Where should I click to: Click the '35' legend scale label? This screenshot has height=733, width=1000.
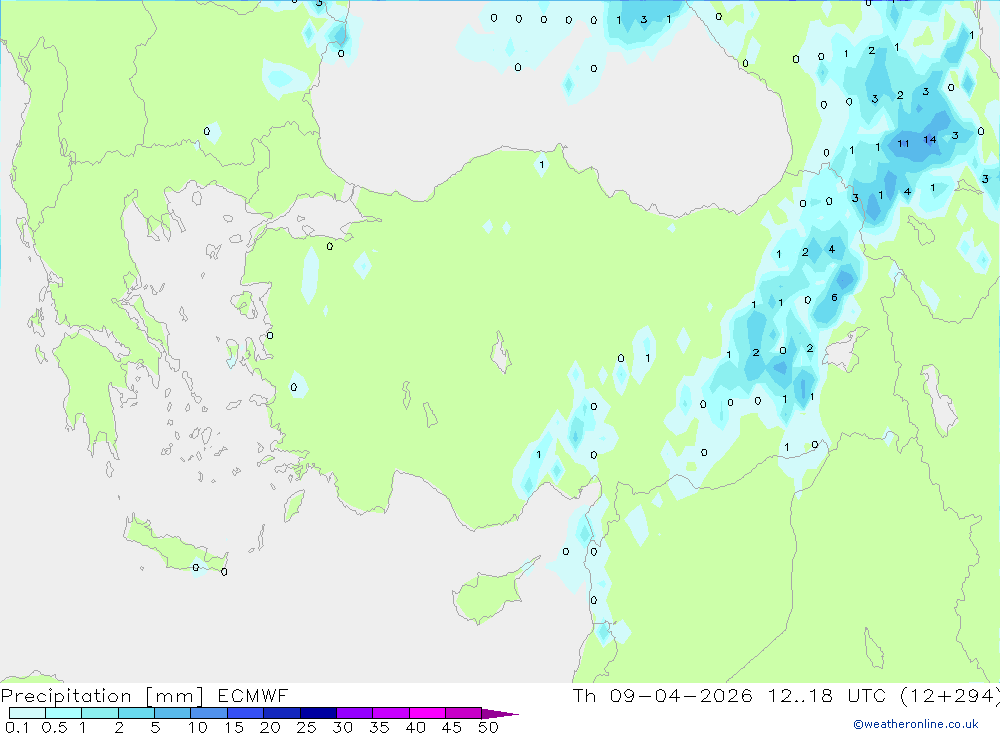(379, 727)
